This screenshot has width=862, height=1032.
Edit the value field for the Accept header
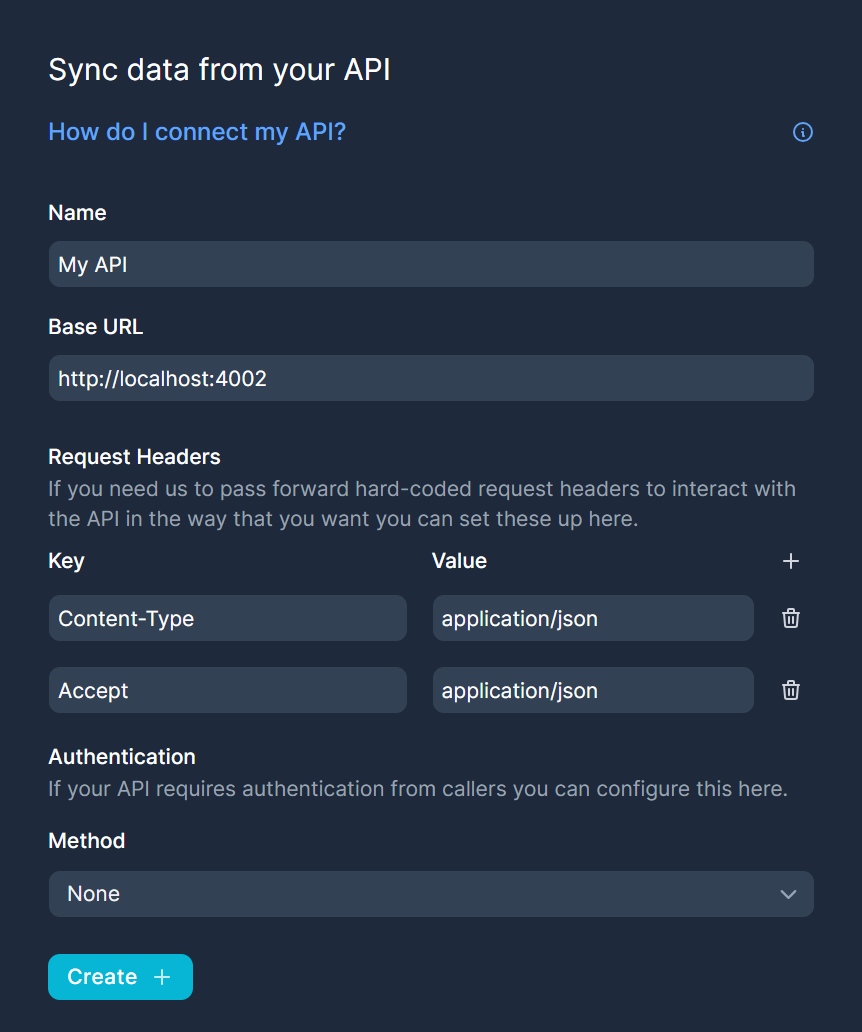tap(592, 690)
